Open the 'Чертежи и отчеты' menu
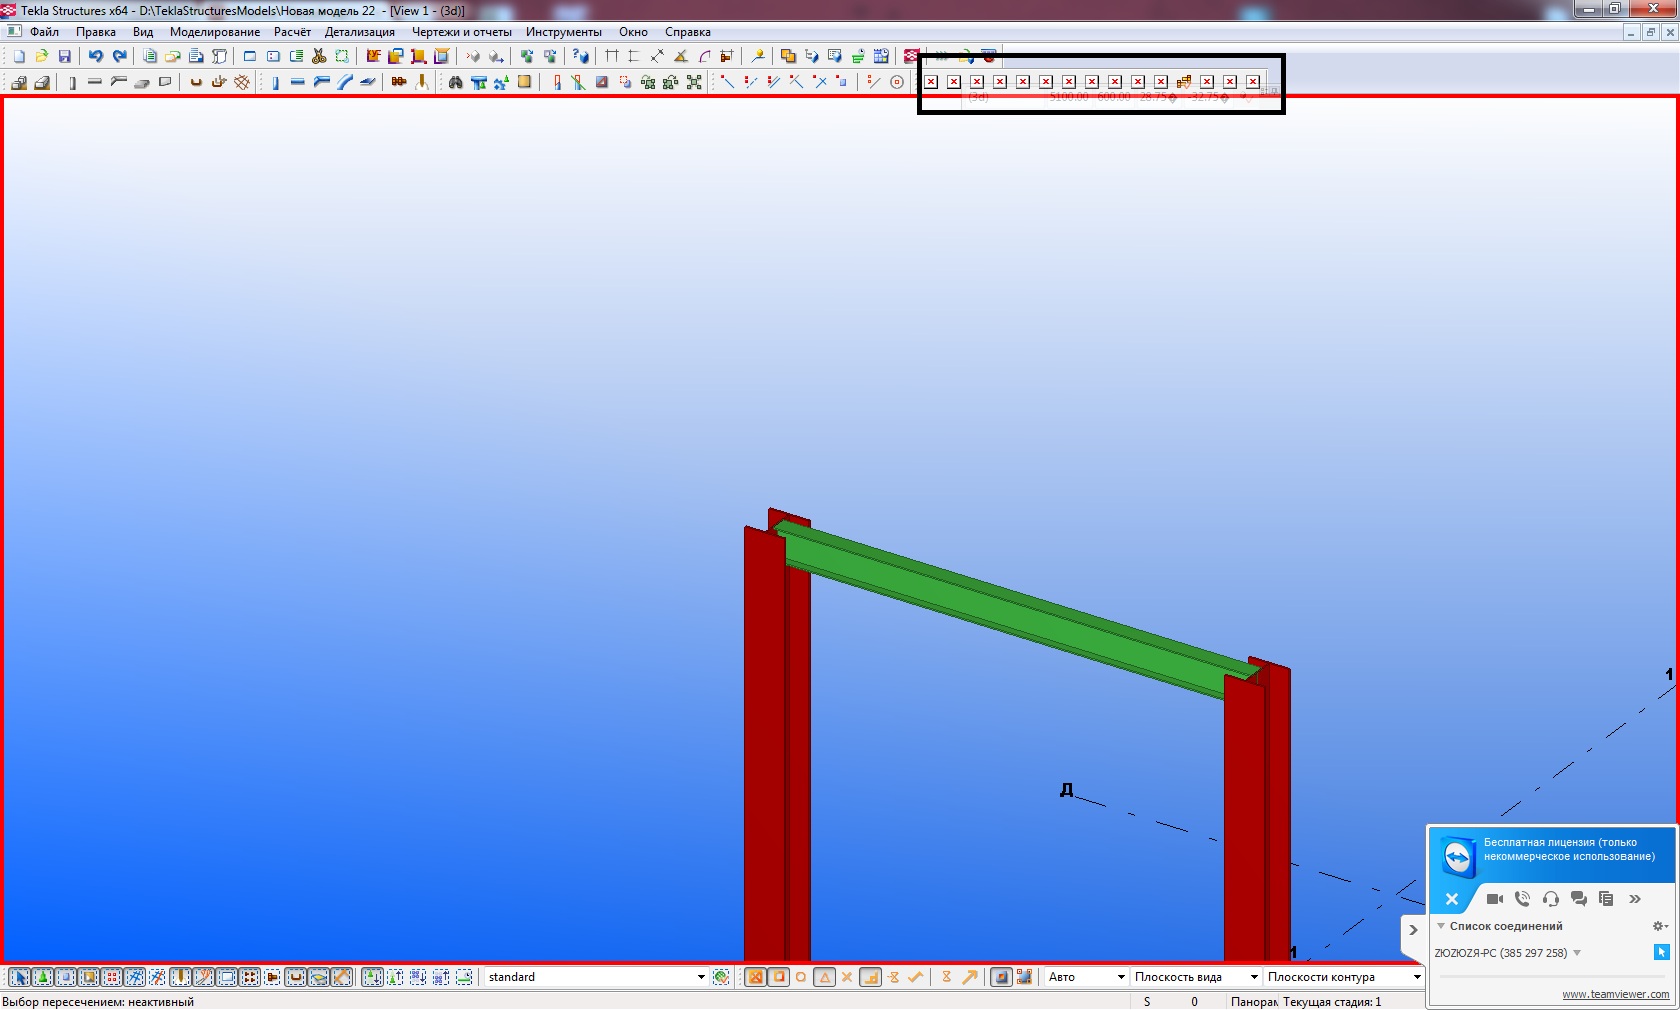Screen dimensions: 1680x1010 461,32
